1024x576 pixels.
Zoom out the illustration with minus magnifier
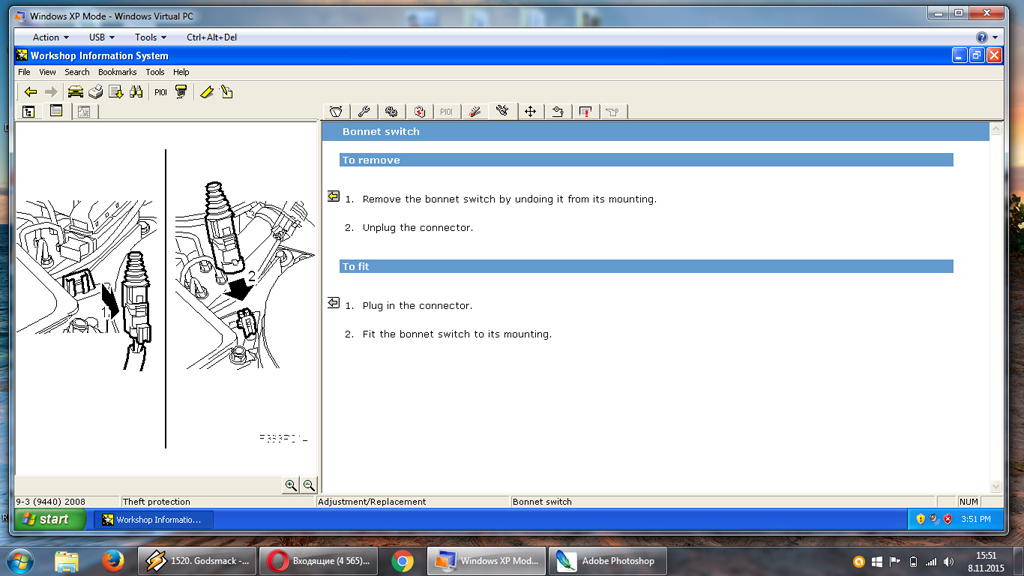309,485
